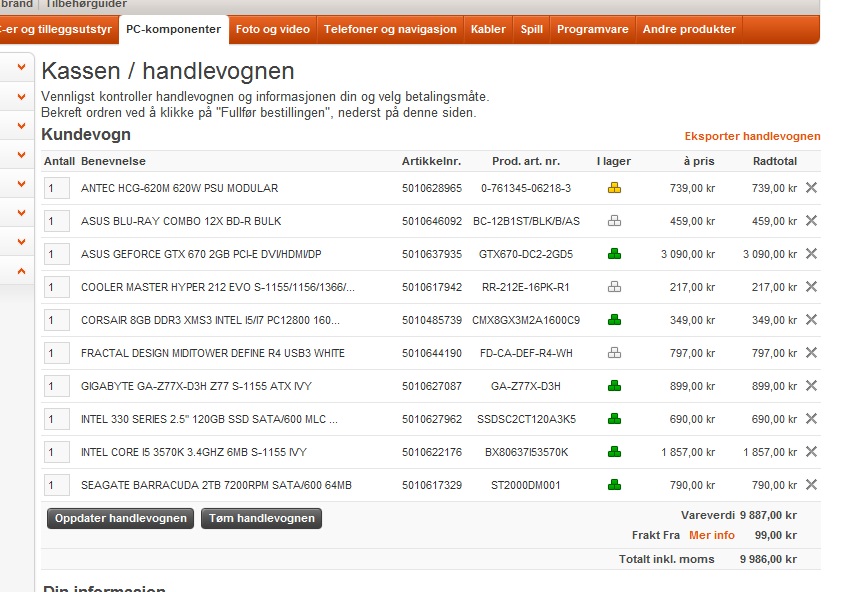Remove FRACTAL DESIGN MIDITOWER row

click(811, 353)
